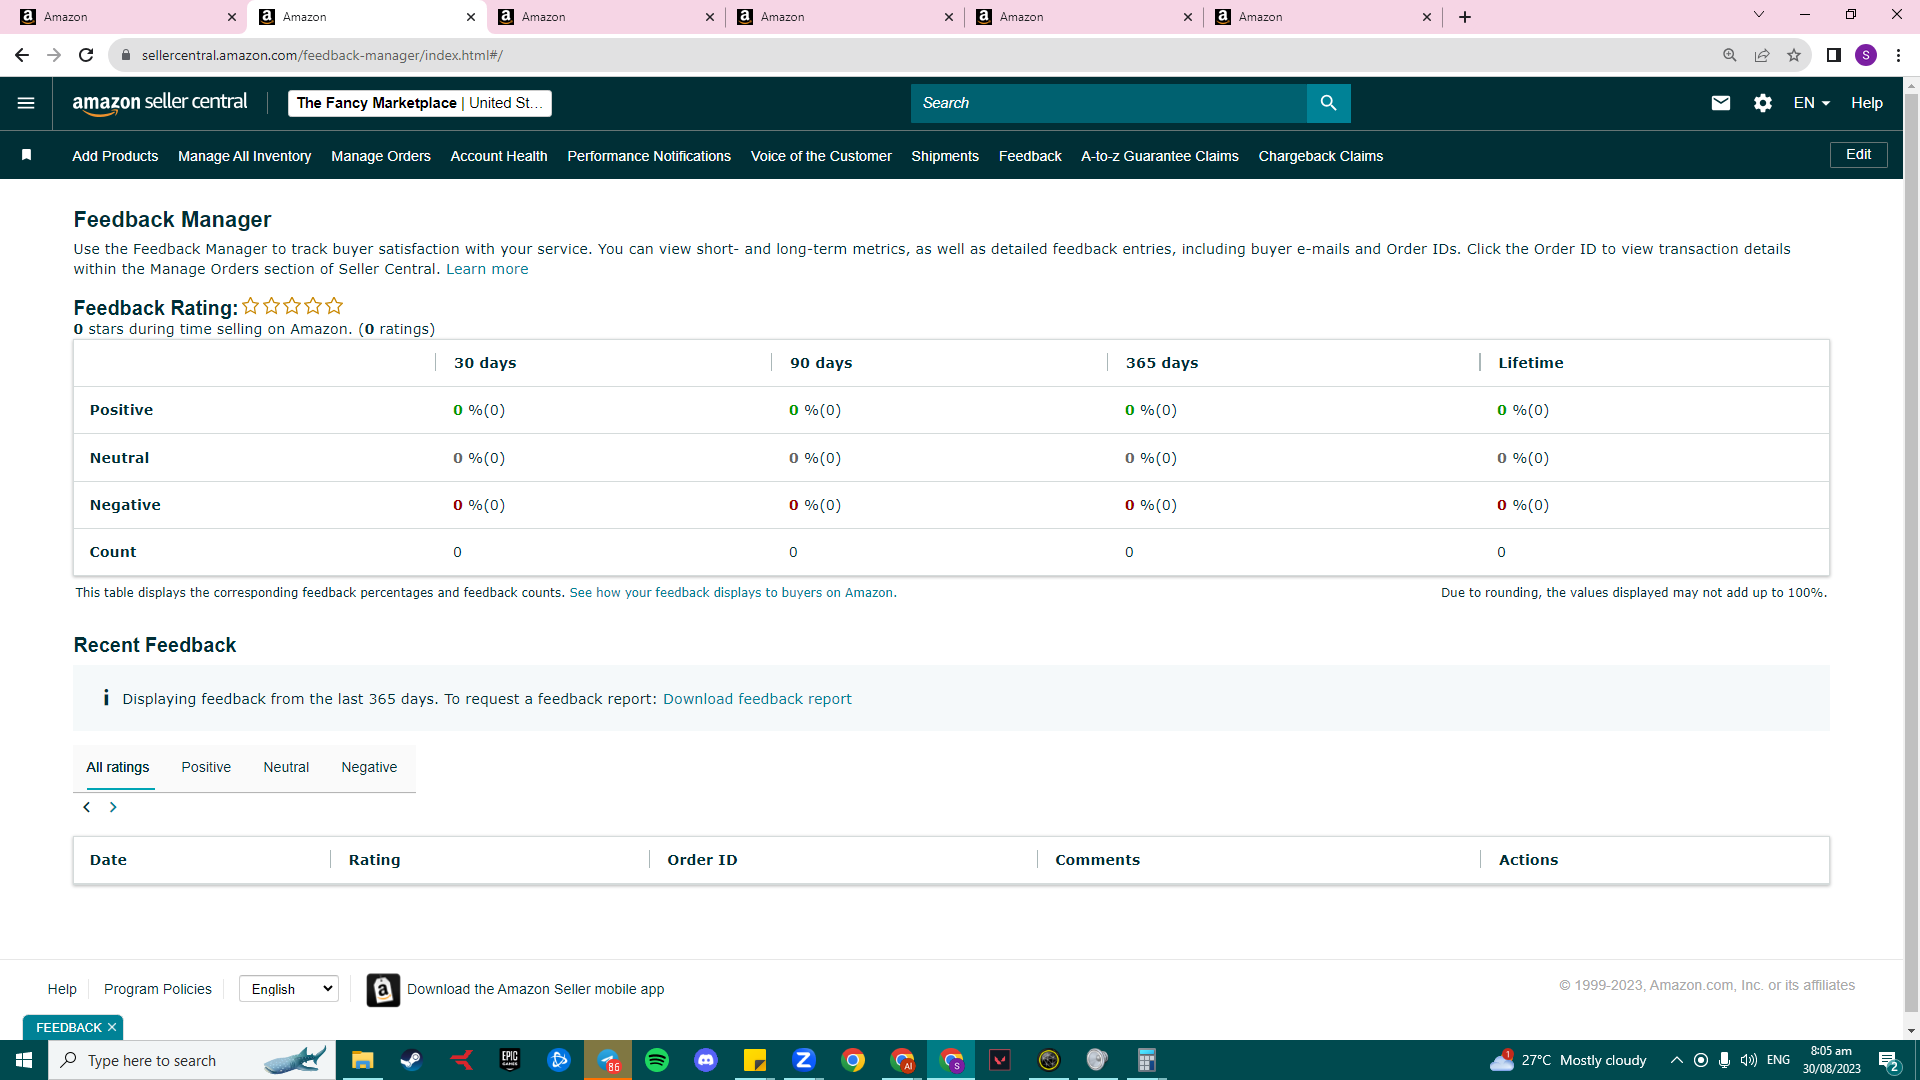Open the English language select box

tap(289, 989)
